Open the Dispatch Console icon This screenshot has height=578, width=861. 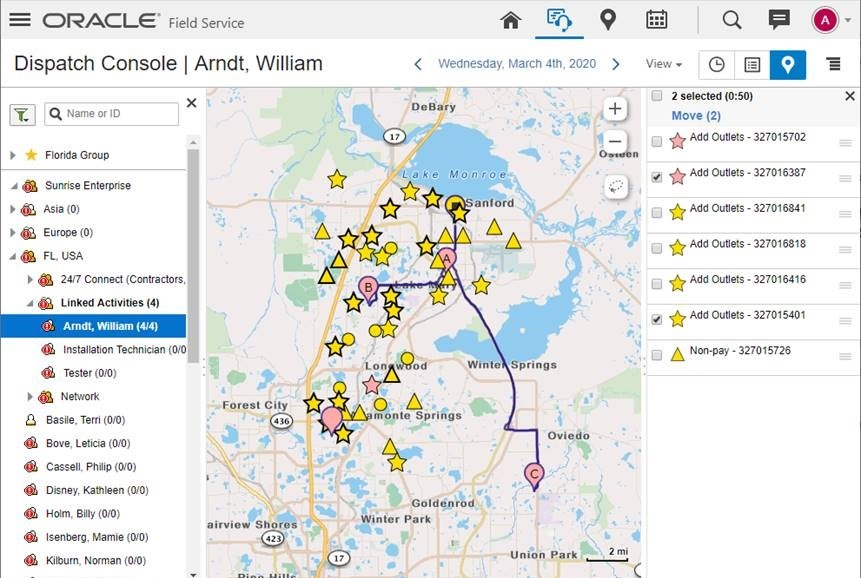(559, 20)
